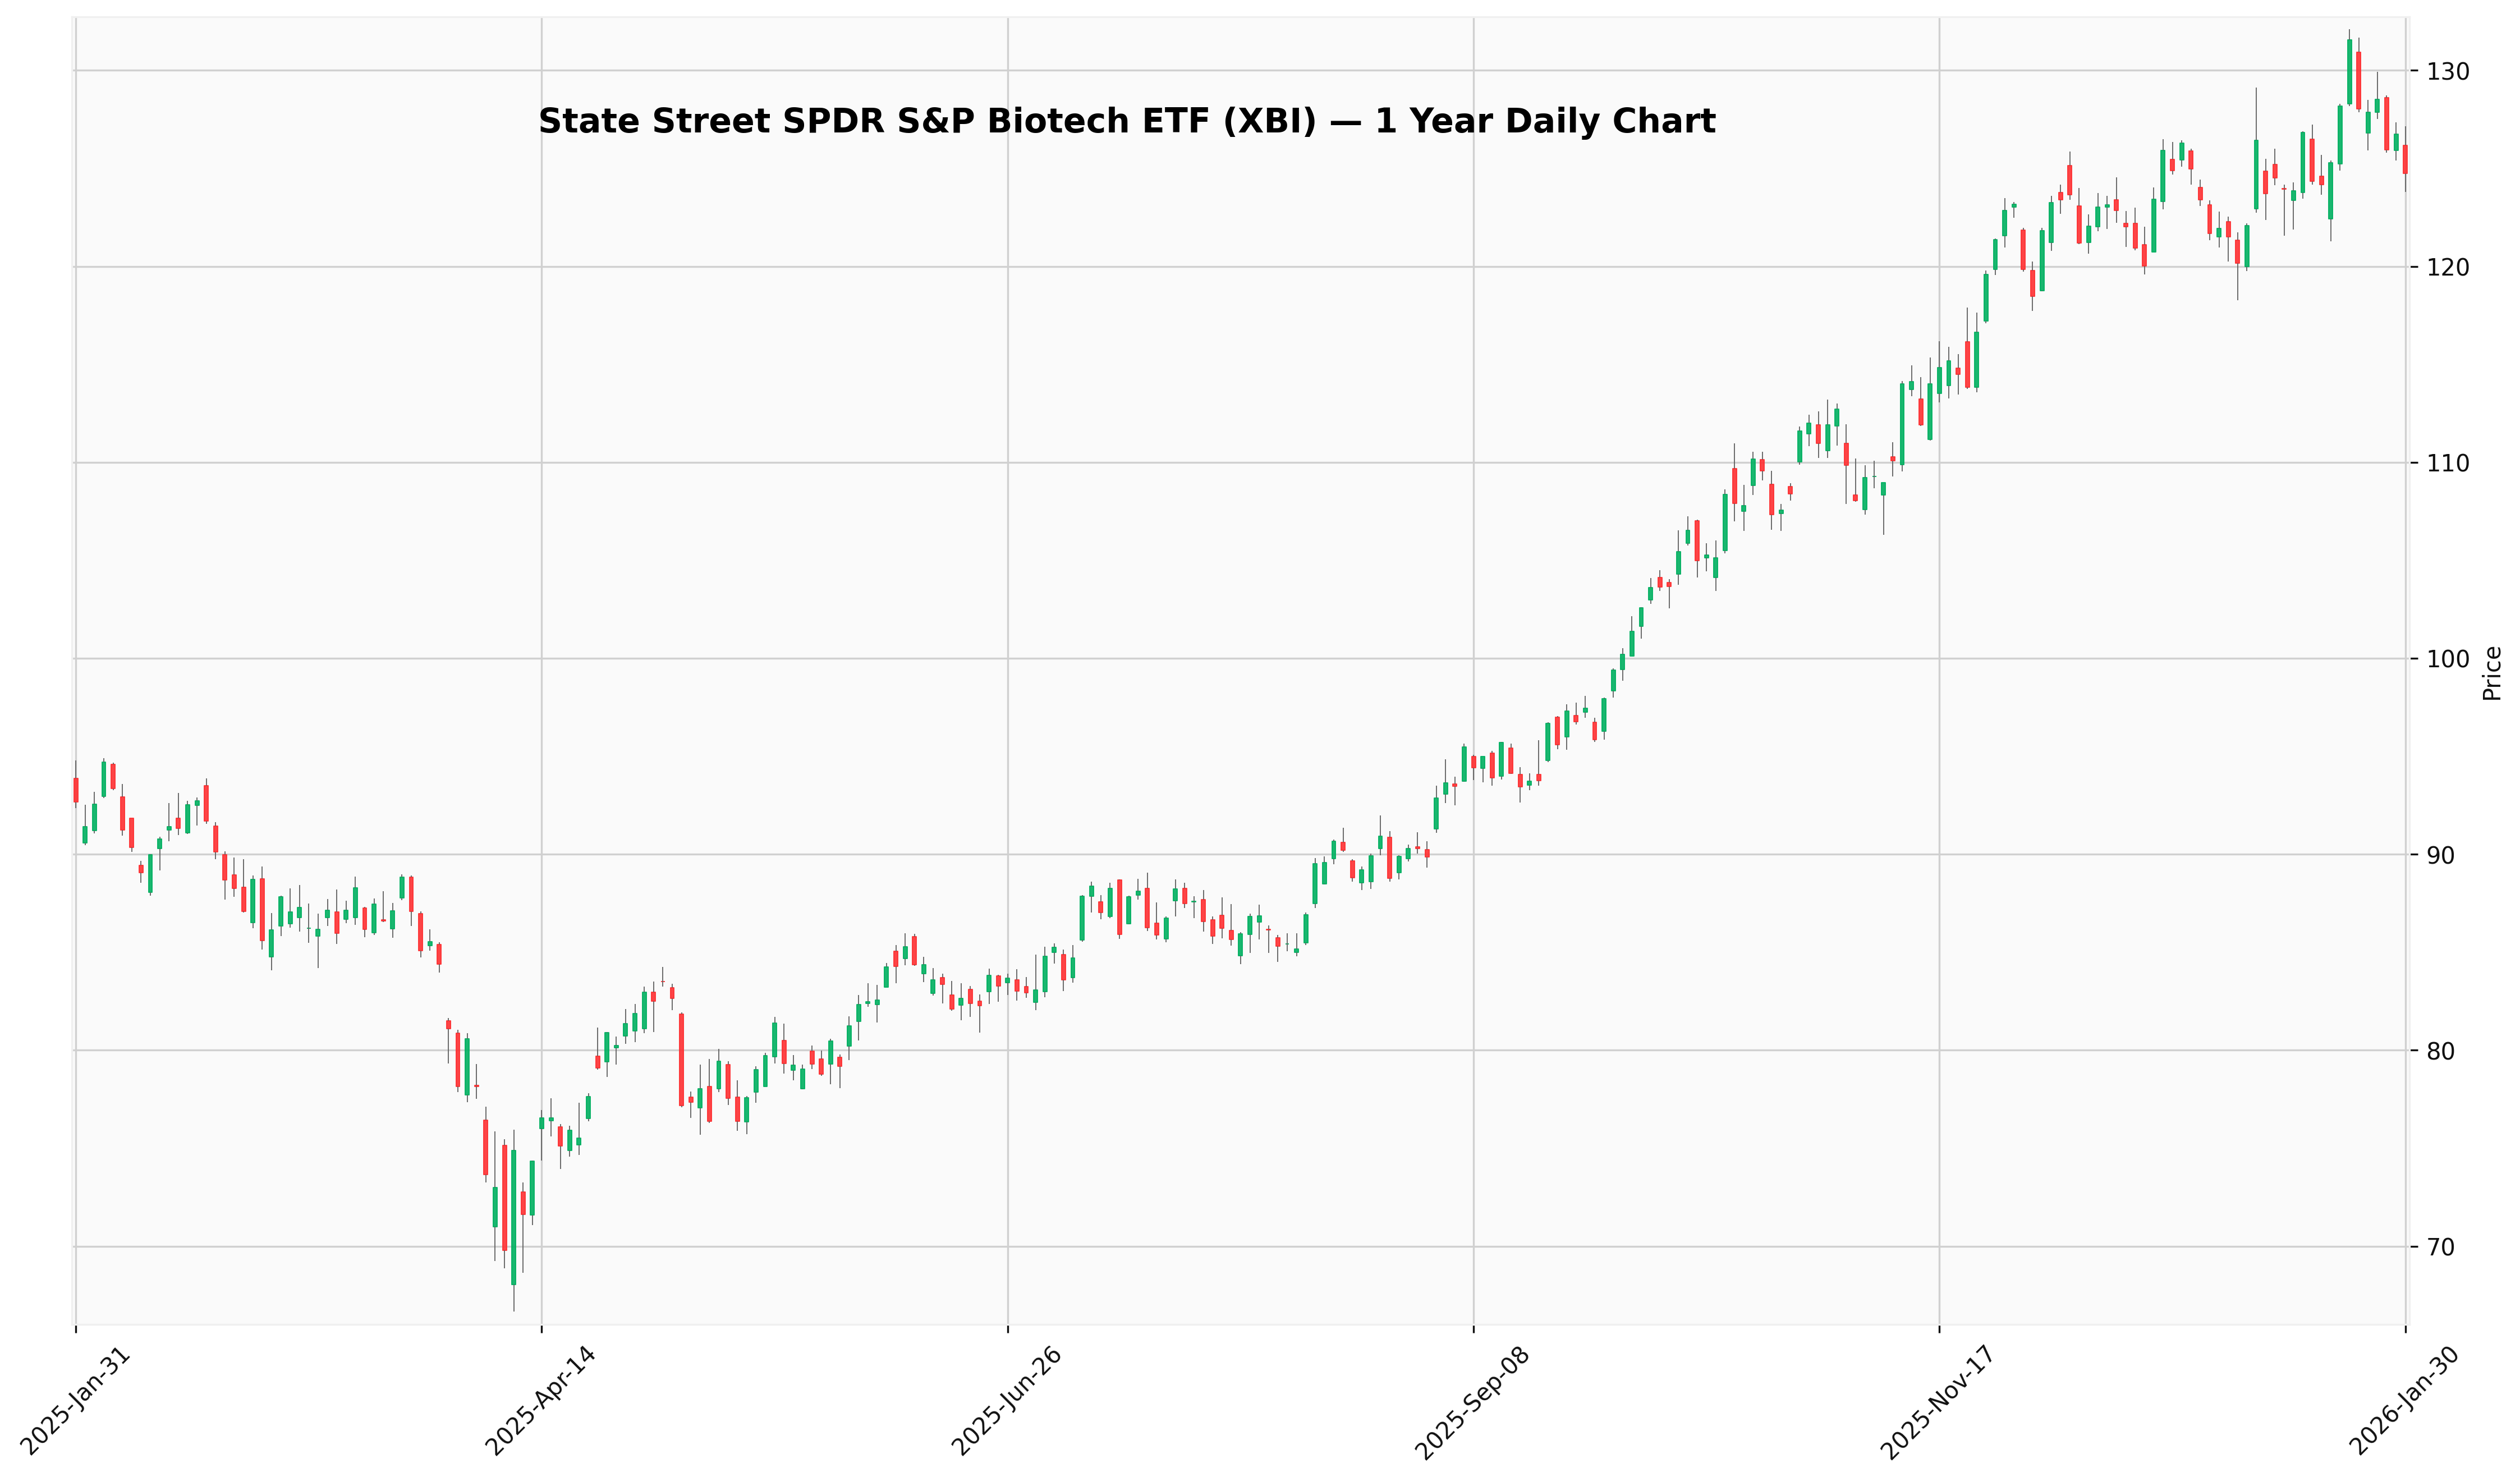
Task: Click the 100 price axis label
Action: [2448, 659]
